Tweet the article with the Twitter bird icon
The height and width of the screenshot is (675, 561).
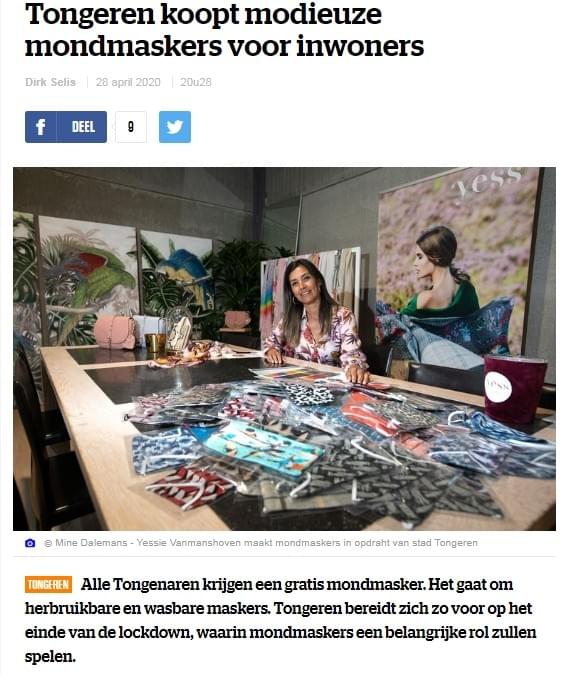click(x=175, y=127)
